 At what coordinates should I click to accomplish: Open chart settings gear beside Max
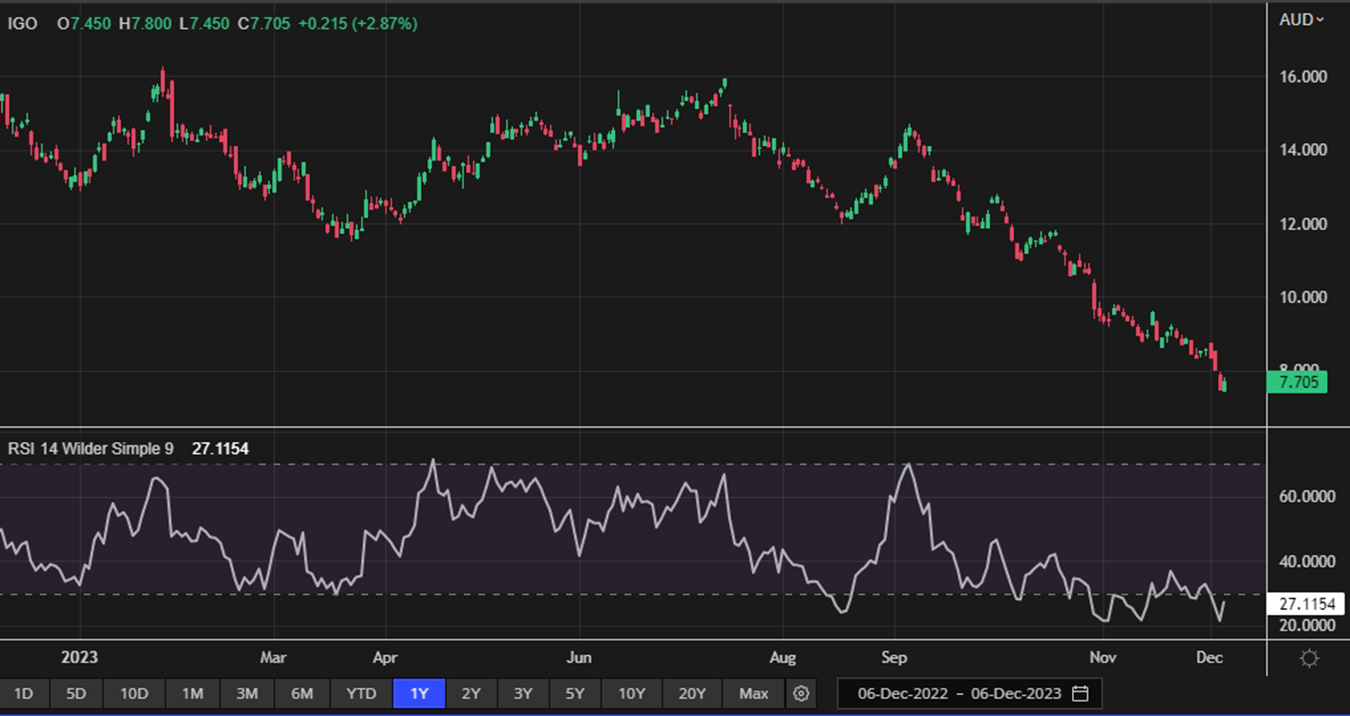point(800,693)
